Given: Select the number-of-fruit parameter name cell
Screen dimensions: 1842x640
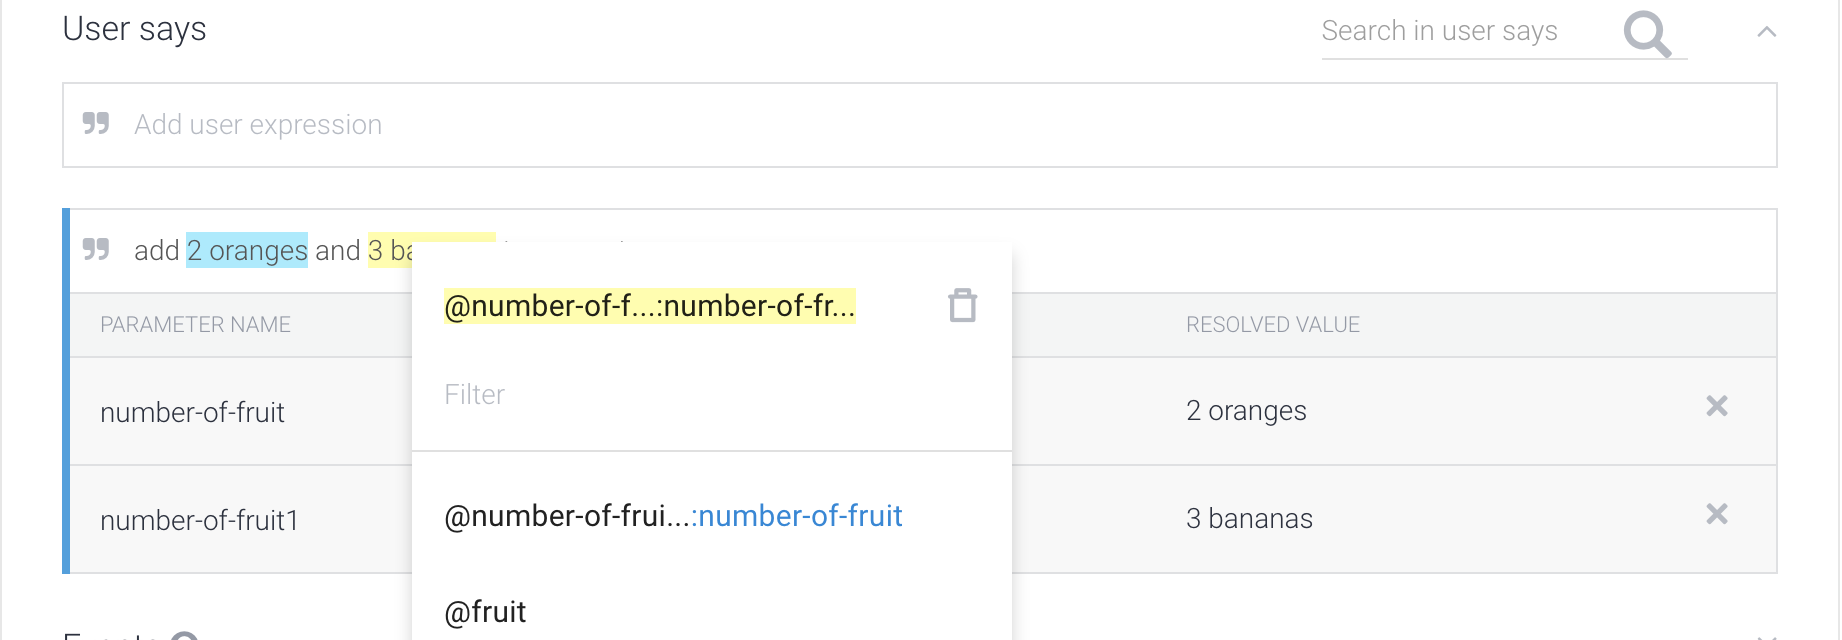Looking at the screenshot, I should (x=193, y=412).
